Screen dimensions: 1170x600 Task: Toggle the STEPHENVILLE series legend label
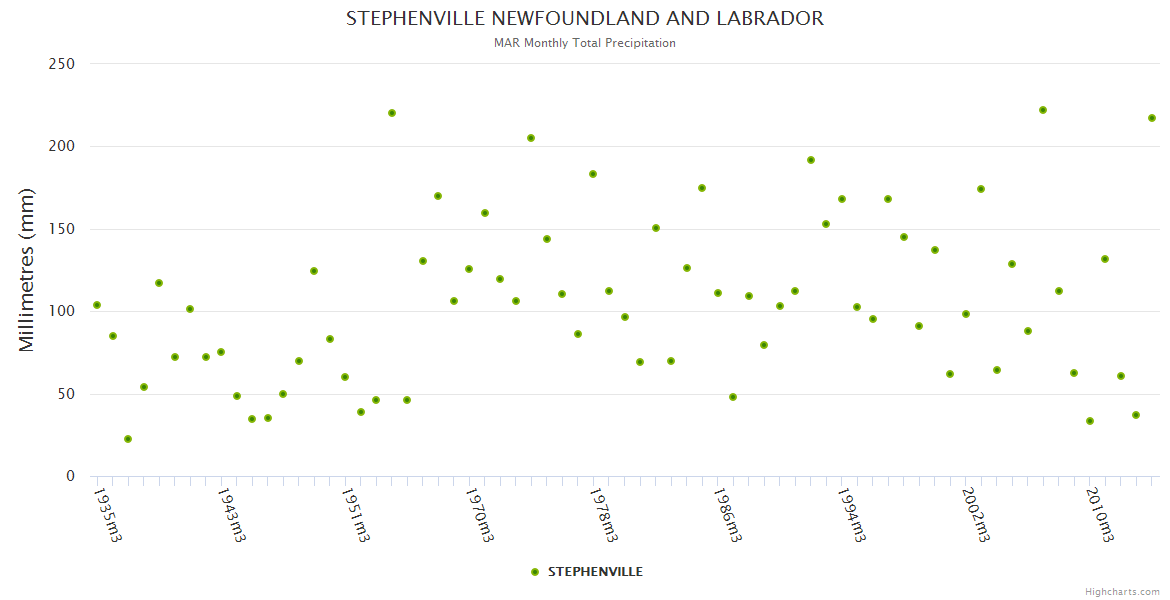pyautogui.click(x=595, y=572)
